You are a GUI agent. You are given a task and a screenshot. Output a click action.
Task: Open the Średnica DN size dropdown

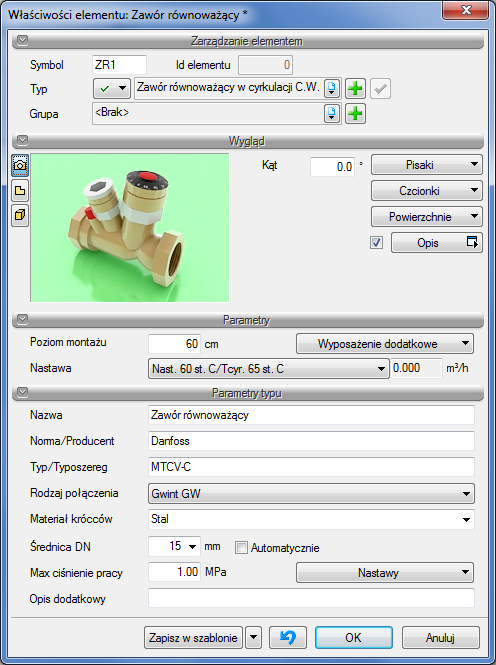click(x=175, y=546)
